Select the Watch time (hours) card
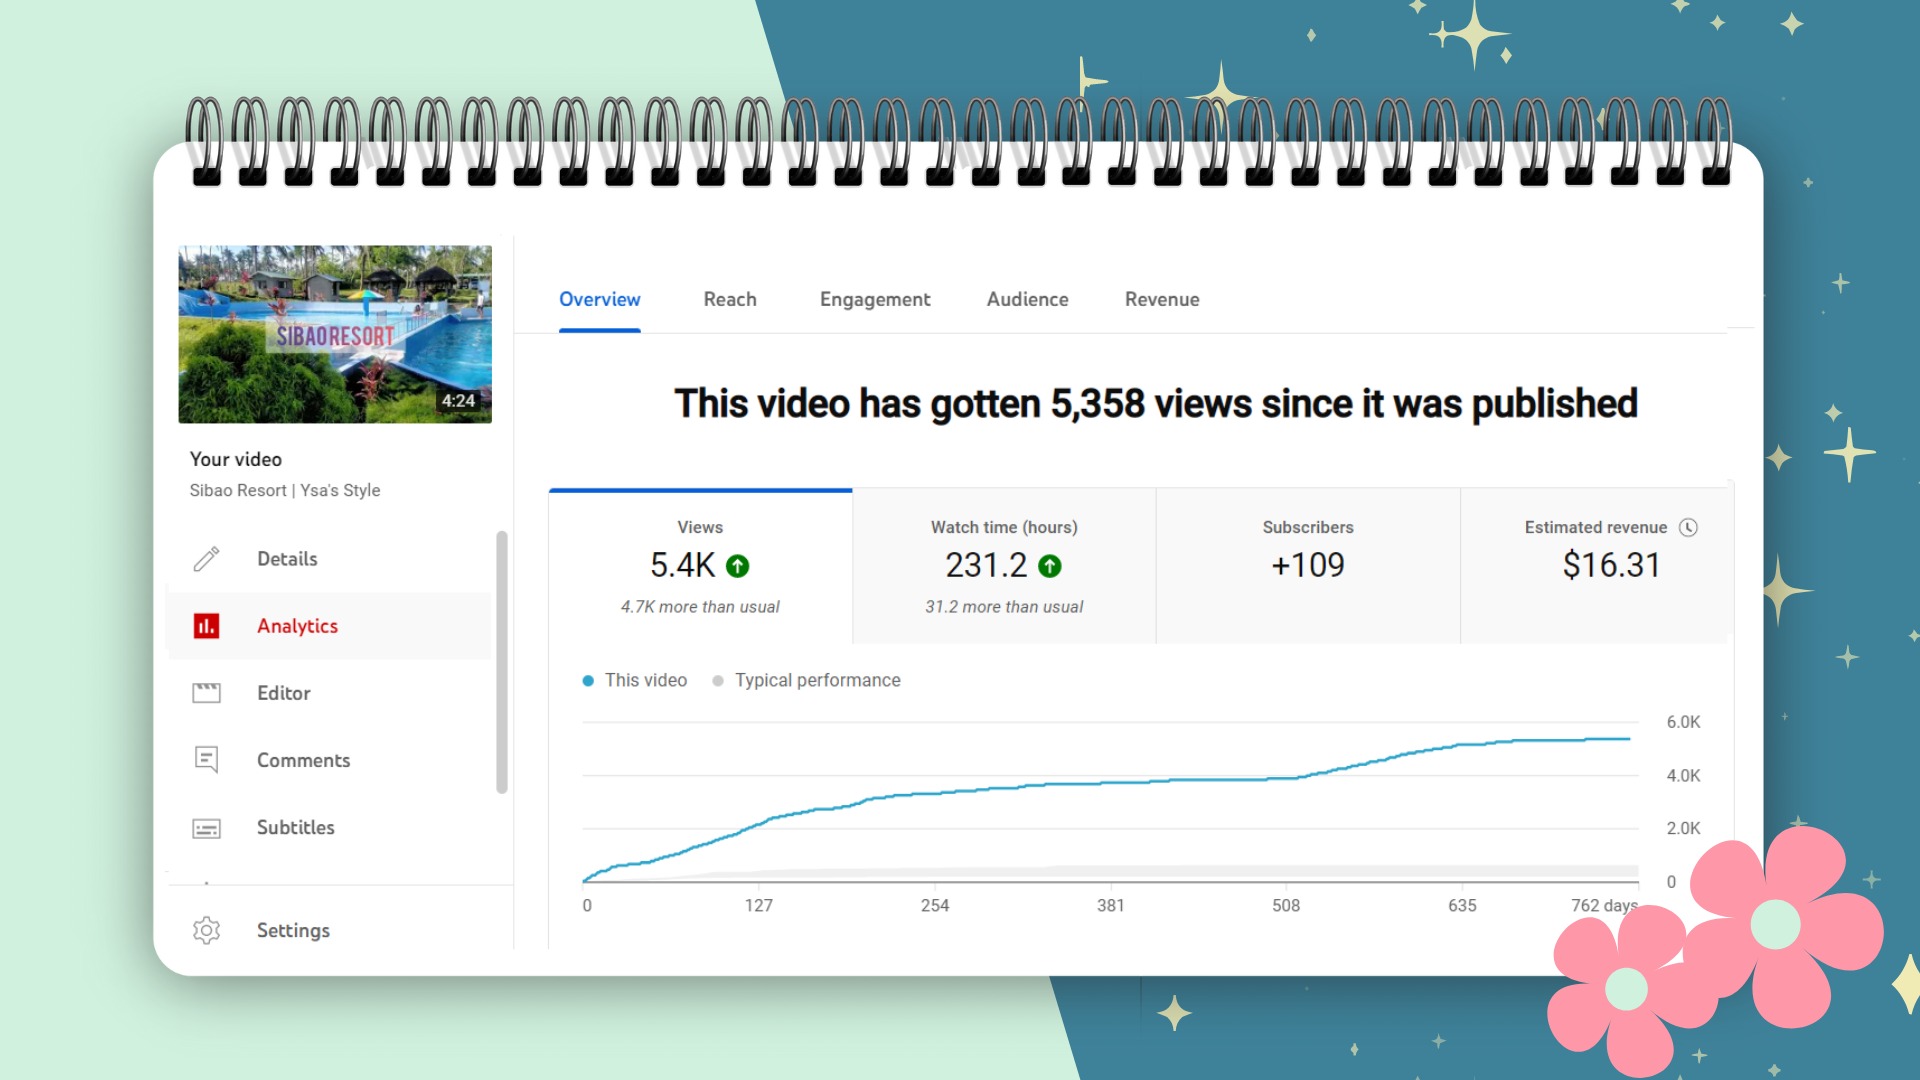 pos(1004,566)
